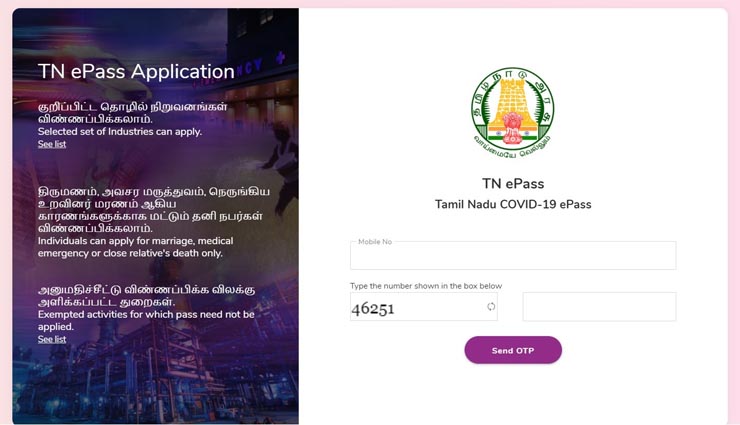Click the TN ePass Application heading
This screenshot has height=425, width=740.
(x=136, y=72)
